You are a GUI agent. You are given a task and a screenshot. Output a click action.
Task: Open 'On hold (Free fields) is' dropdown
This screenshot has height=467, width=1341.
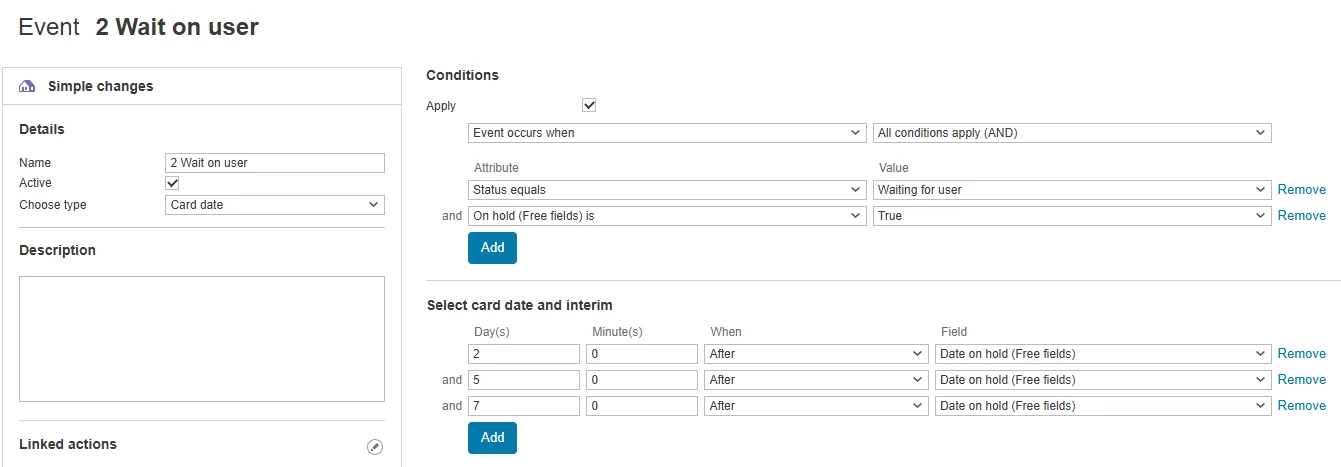(667, 216)
